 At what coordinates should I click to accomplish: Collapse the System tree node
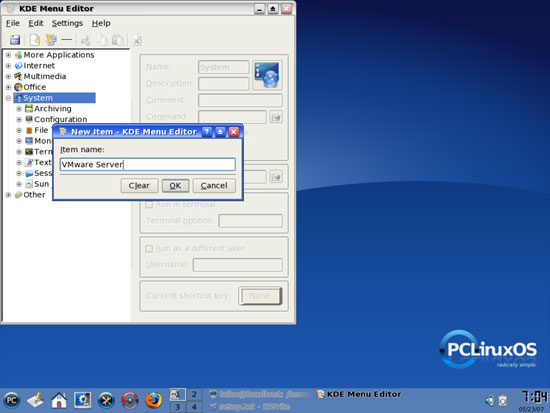[8, 98]
